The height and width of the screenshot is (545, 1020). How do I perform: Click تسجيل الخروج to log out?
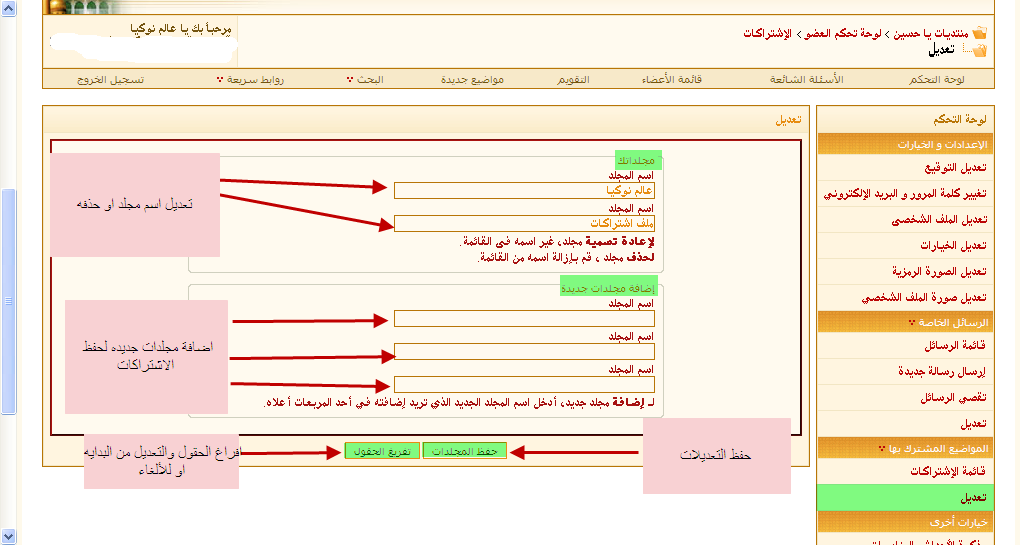[x=110, y=79]
